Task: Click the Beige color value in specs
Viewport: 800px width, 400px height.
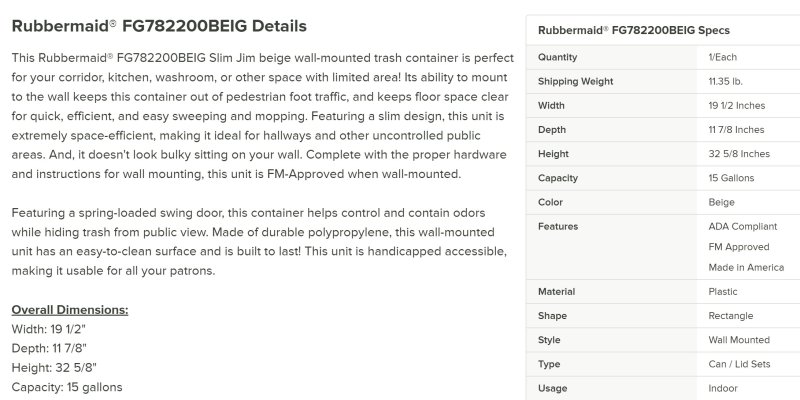Action: 723,202
